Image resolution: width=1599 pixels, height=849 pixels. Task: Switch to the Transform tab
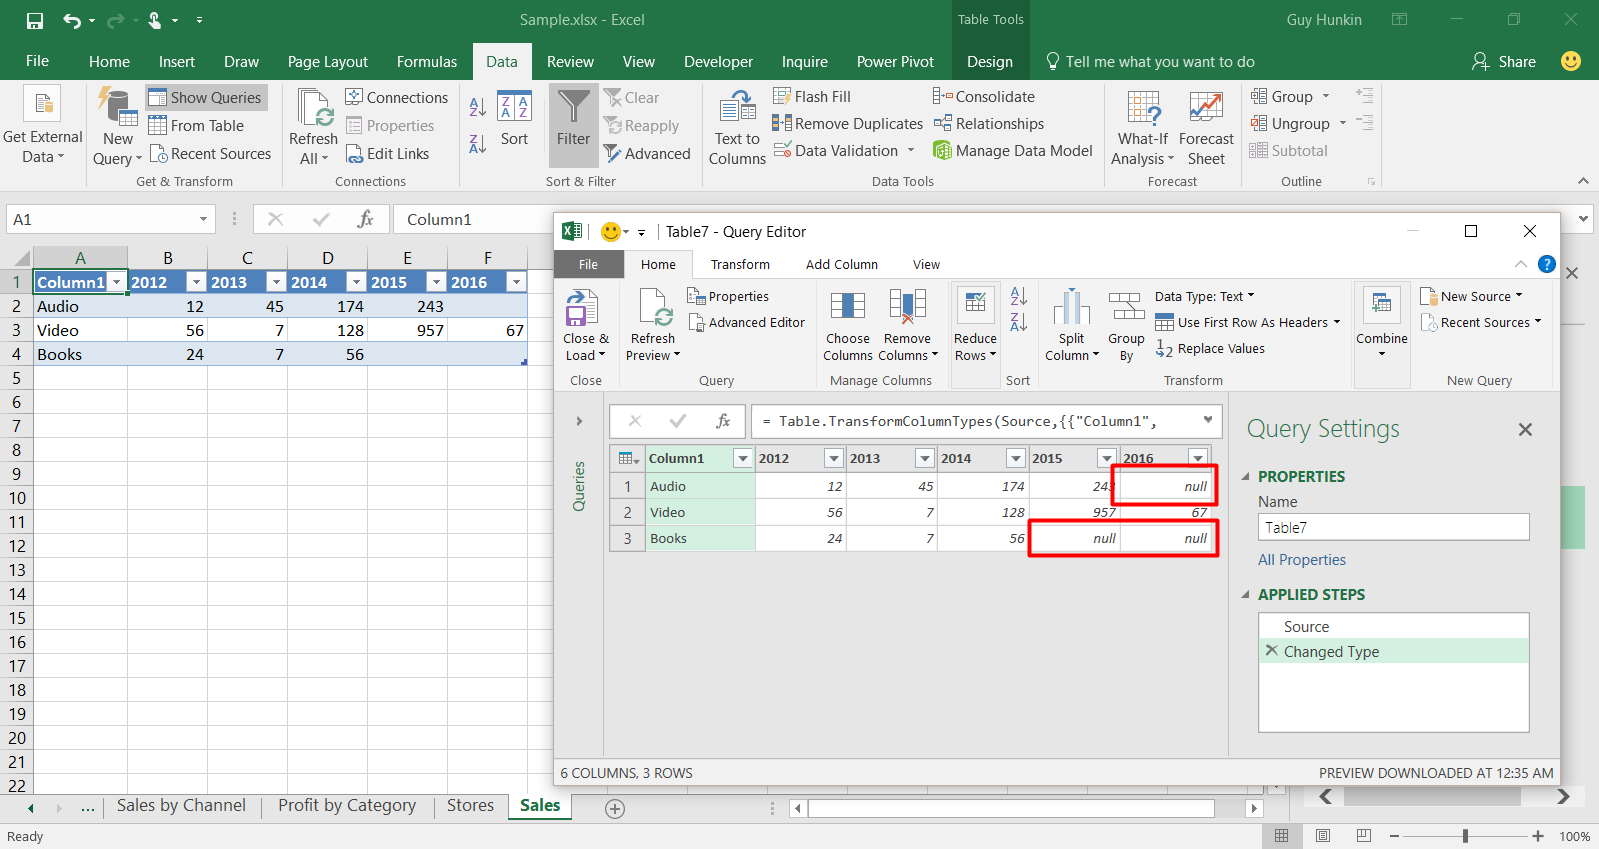coord(740,265)
